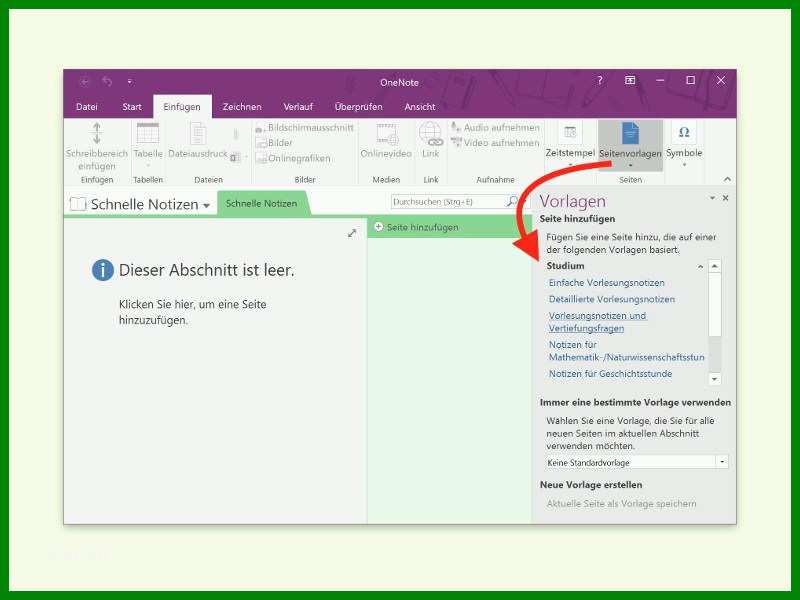Pick Notizen für Mathematik-/Naturwissenschaftsstunde template
The image size is (800, 600).
click(x=627, y=351)
